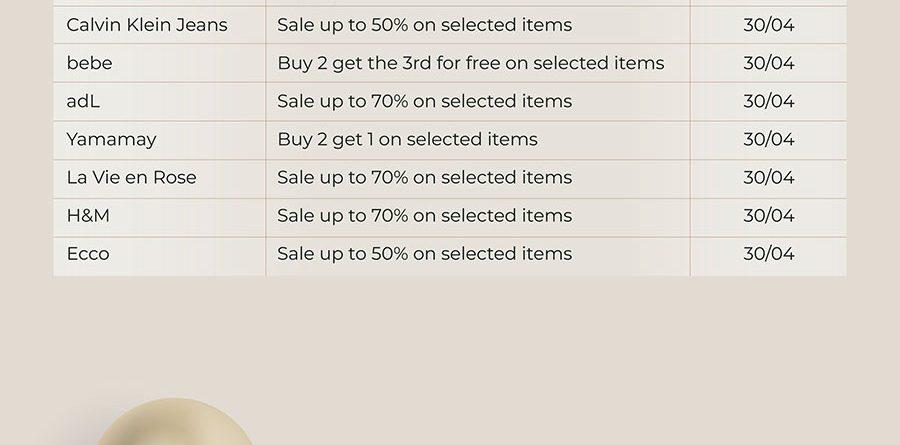Click La Vie en Rose 70% sale text
Screen dimensions: 900x445
tap(425, 177)
